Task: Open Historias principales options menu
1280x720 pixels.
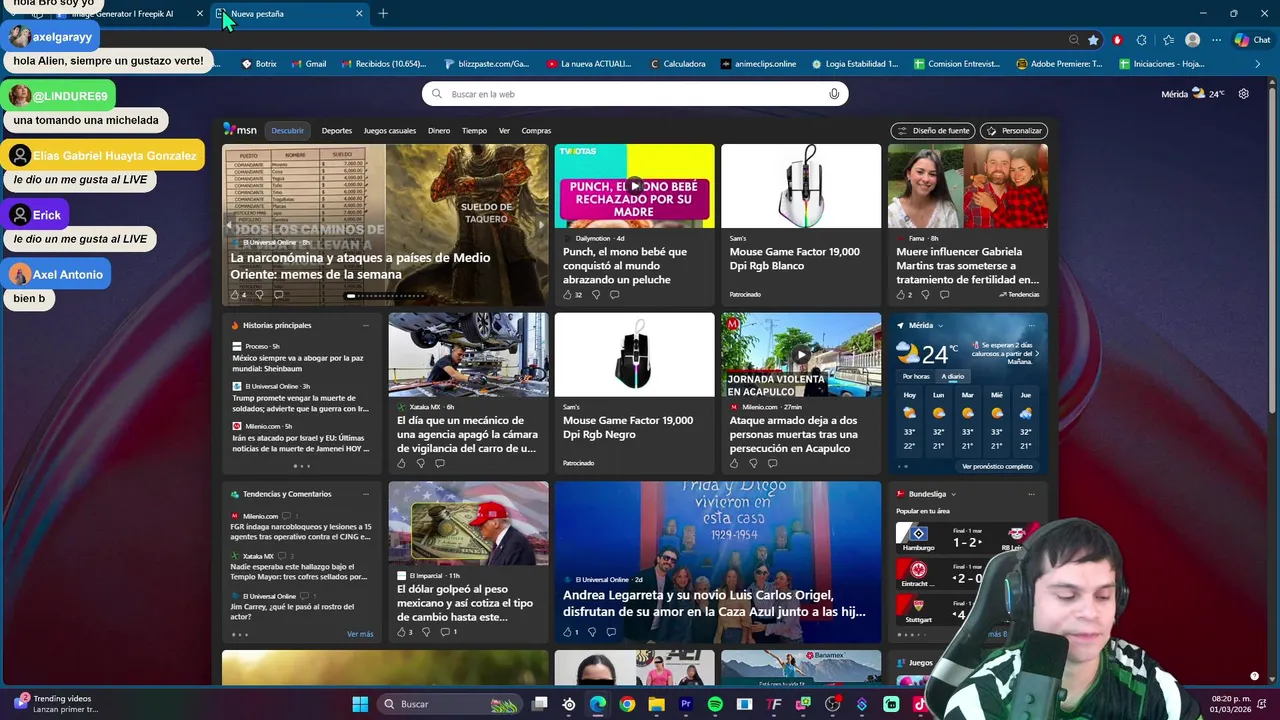Action: [x=365, y=325]
